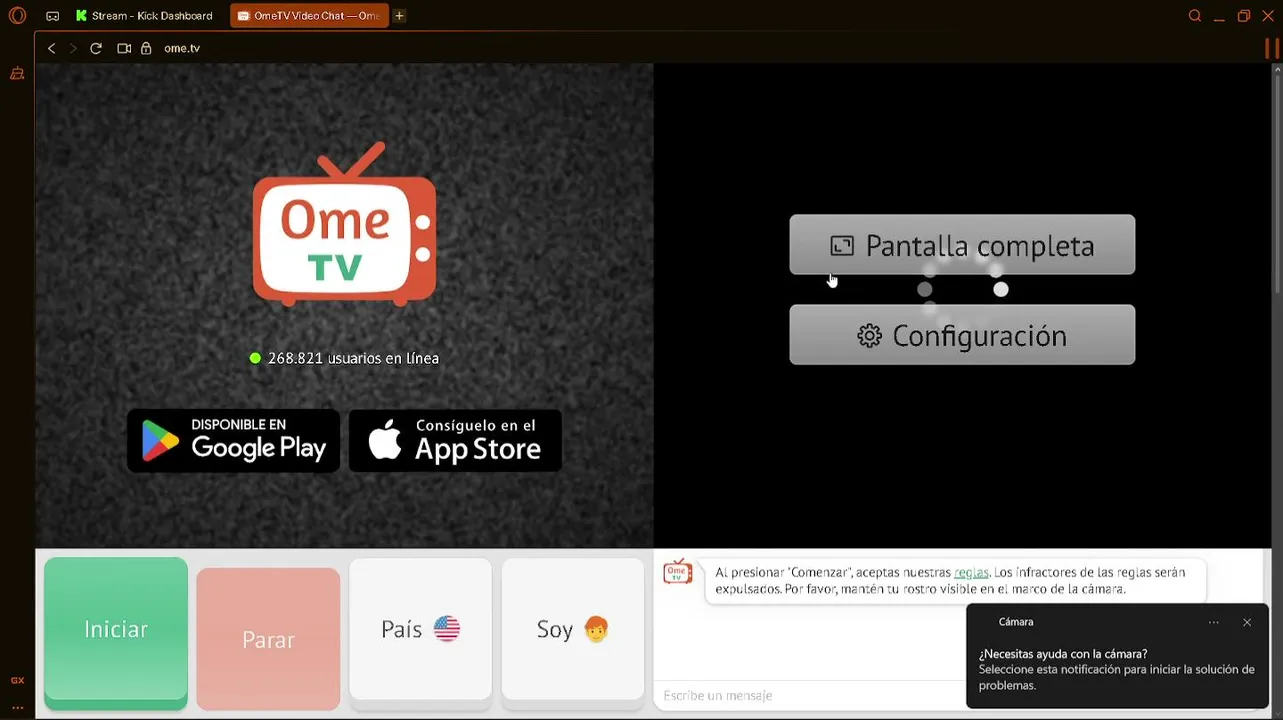Open Cámara notification options menu
This screenshot has height=720, width=1283.
pos(1214,622)
